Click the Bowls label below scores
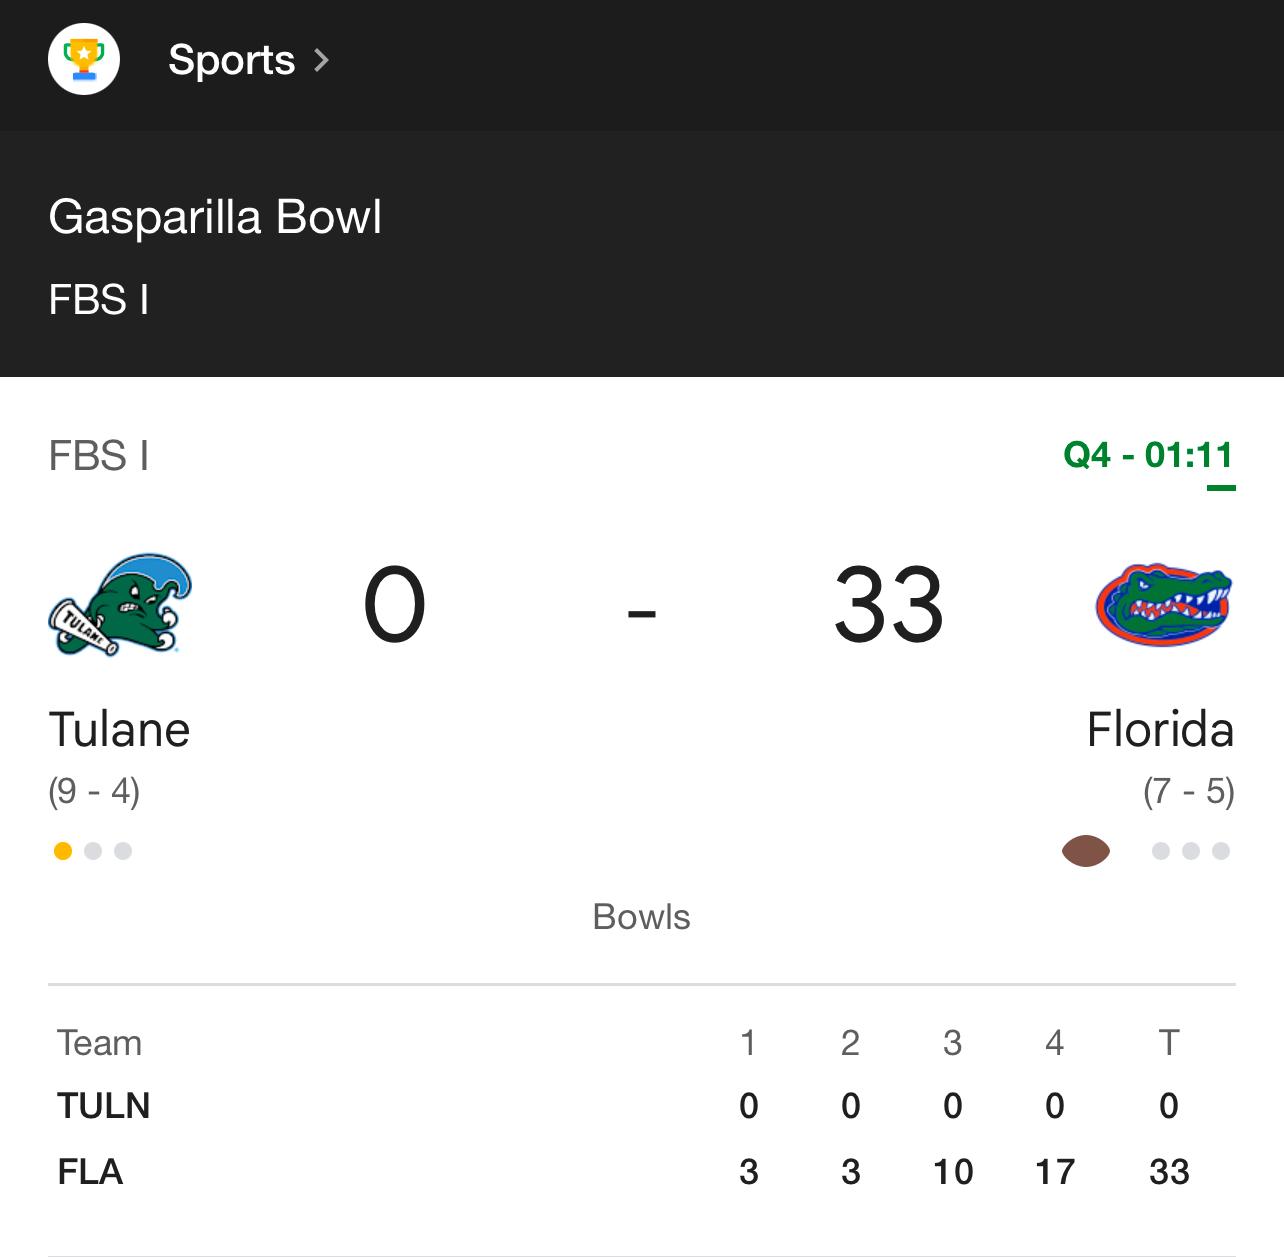 (x=641, y=917)
